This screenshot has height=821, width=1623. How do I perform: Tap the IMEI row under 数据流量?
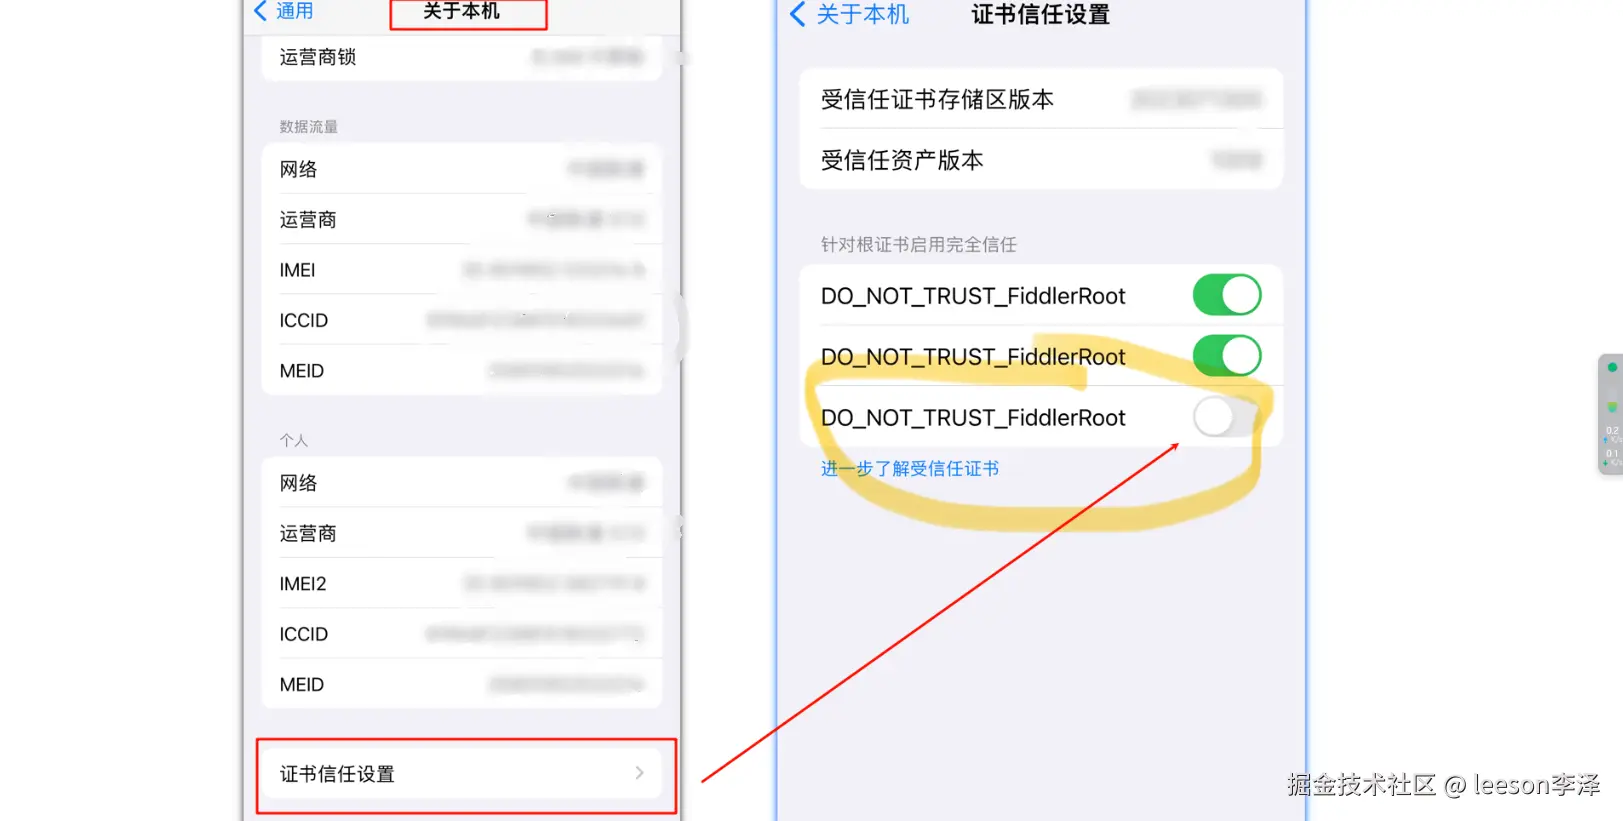coord(462,270)
